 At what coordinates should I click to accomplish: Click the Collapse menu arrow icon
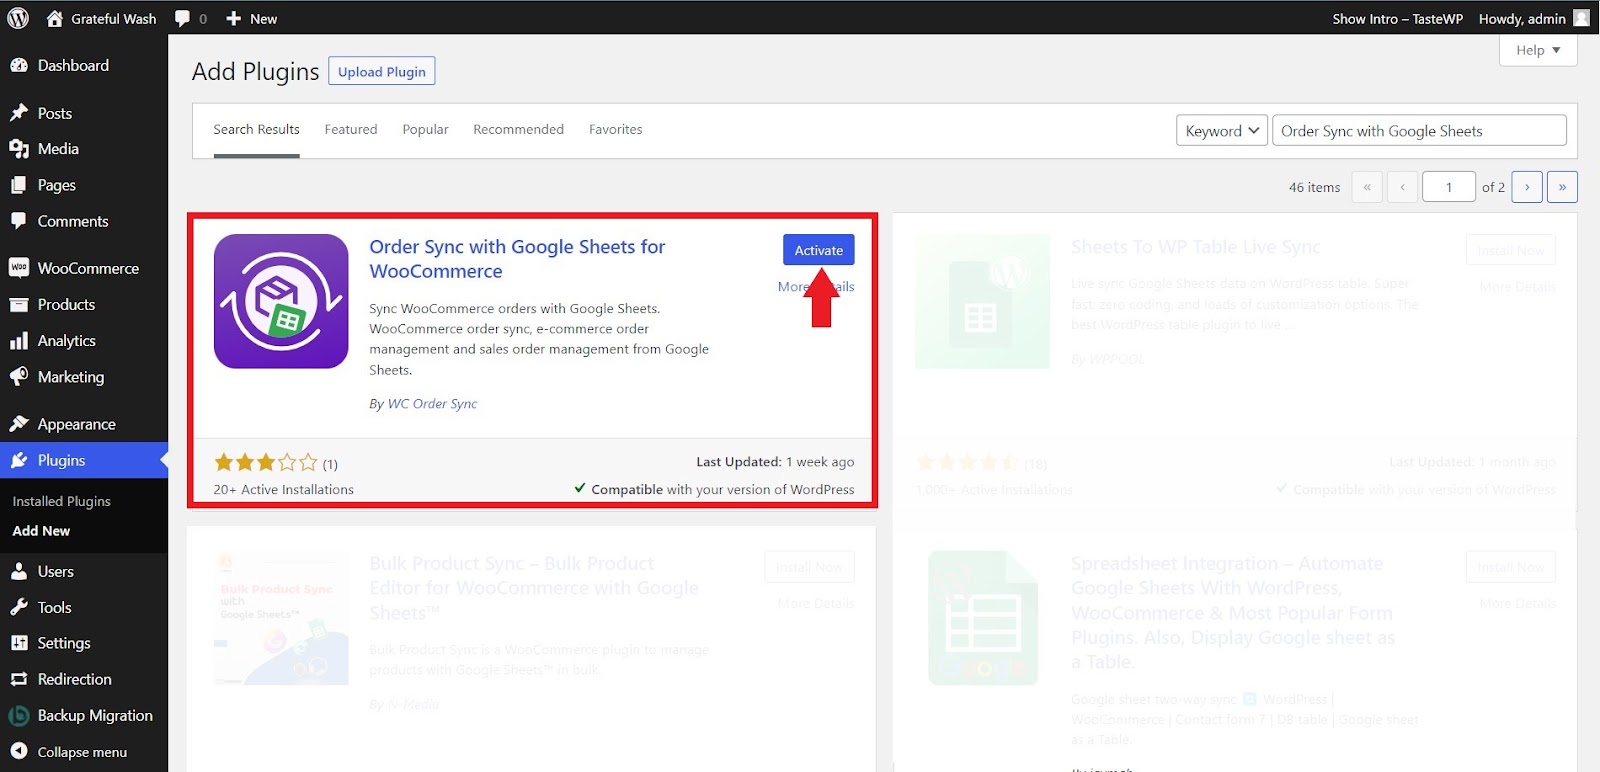[x=19, y=752]
